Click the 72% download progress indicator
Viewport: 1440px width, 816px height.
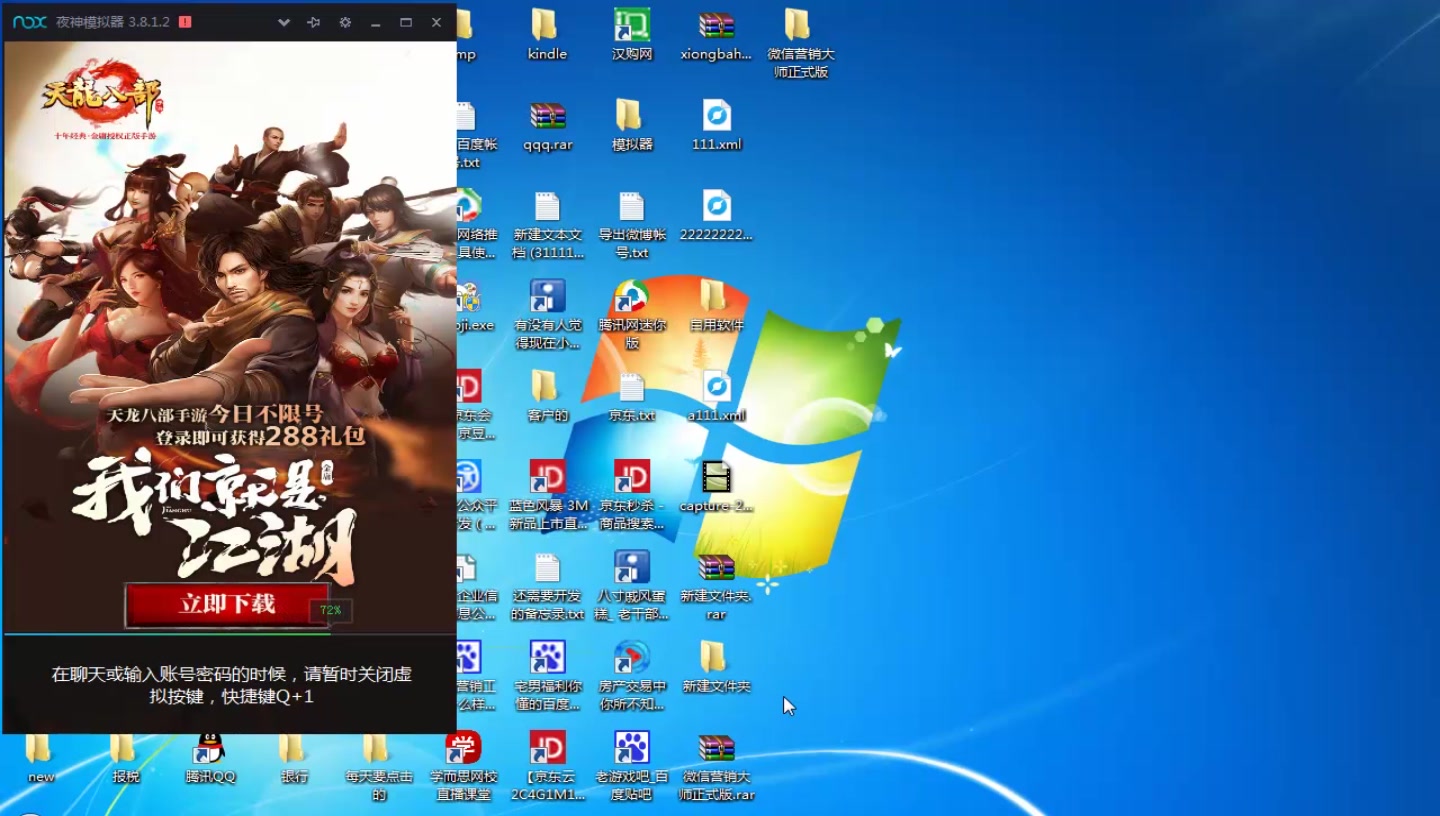coord(330,610)
